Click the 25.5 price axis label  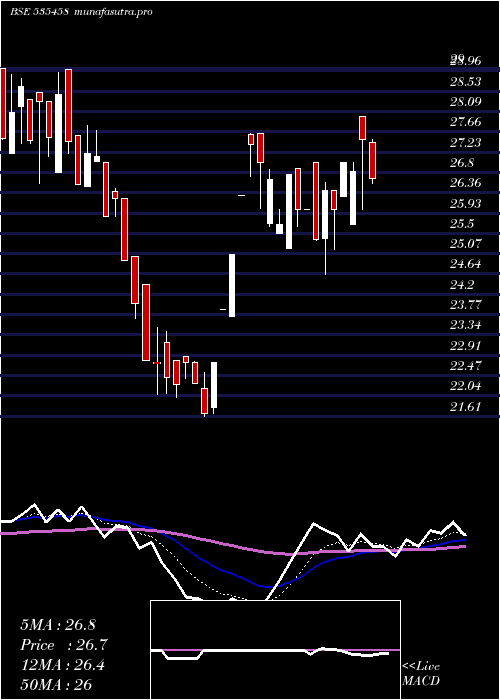click(462, 224)
